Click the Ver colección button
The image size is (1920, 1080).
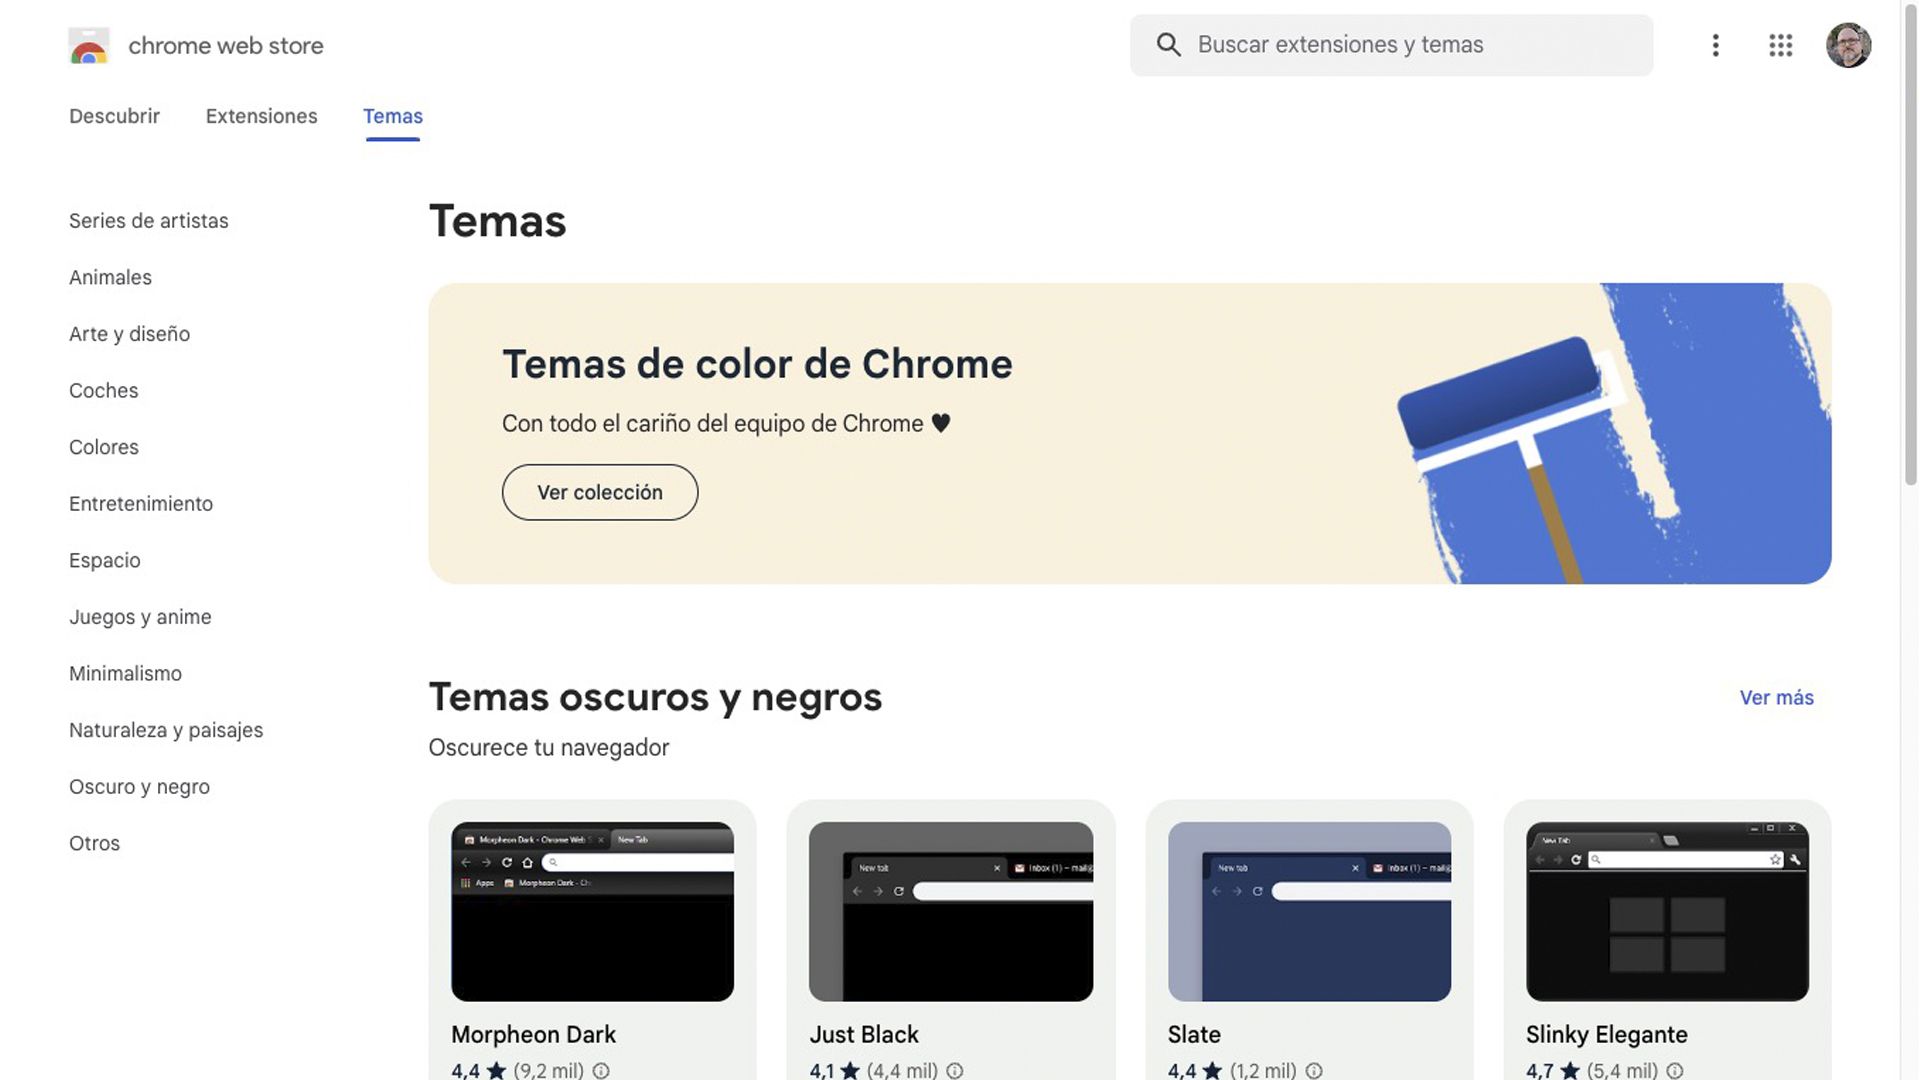[x=599, y=492]
